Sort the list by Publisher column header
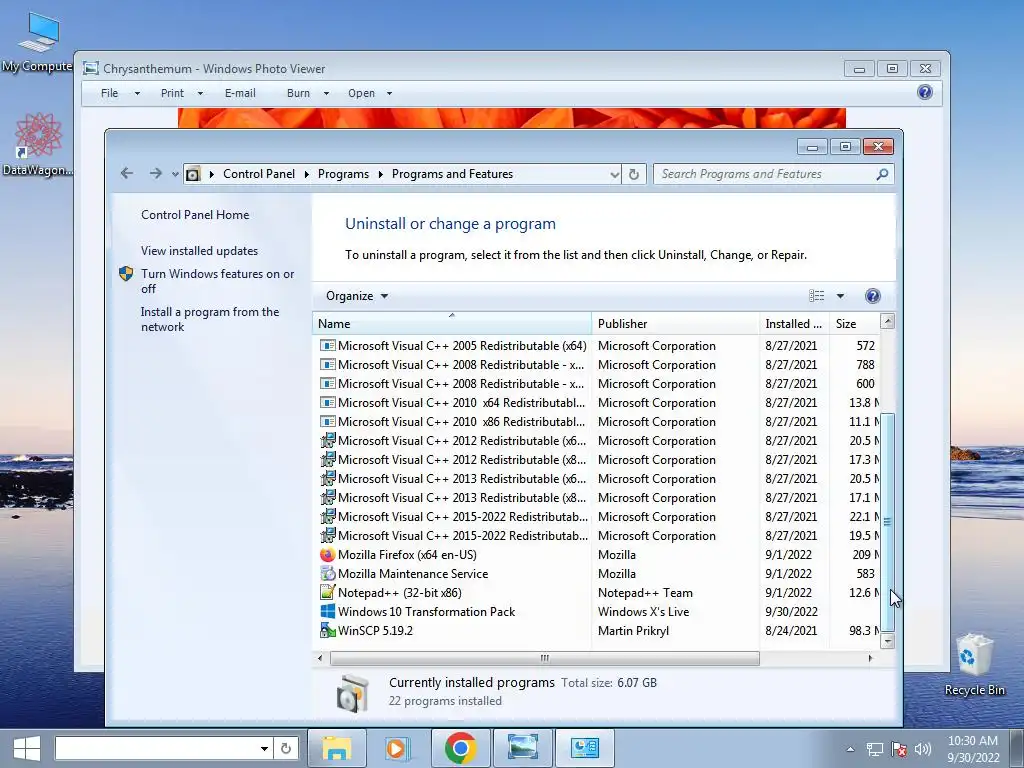Screen dimensions: 1024x768 click(x=675, y=324)
